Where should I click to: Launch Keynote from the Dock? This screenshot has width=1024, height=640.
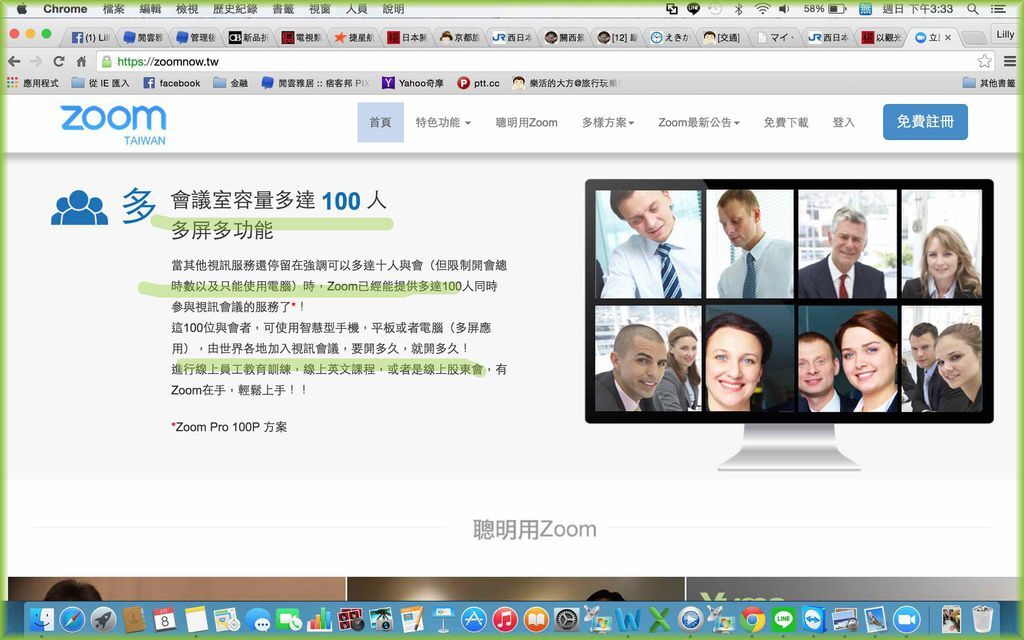coord(443,618)
